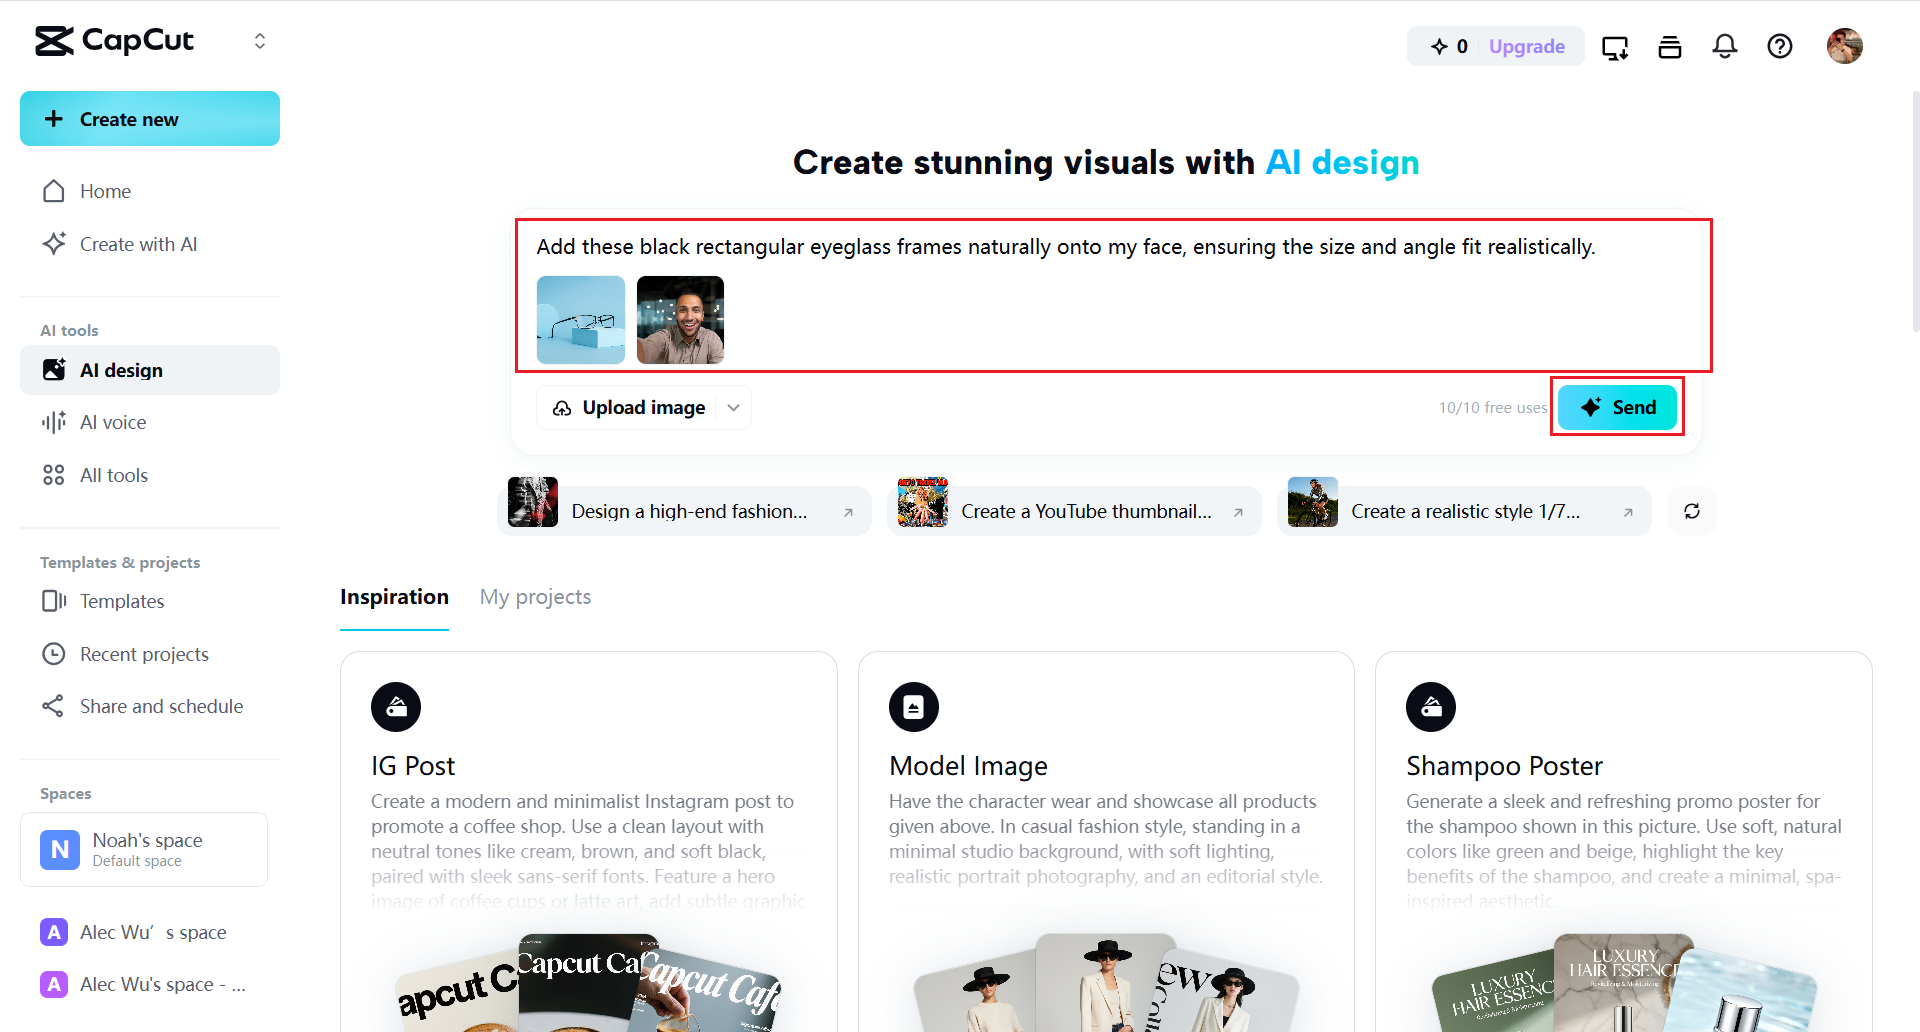Click the Create new button
Screen dimensions: 1920x1032
150,119
